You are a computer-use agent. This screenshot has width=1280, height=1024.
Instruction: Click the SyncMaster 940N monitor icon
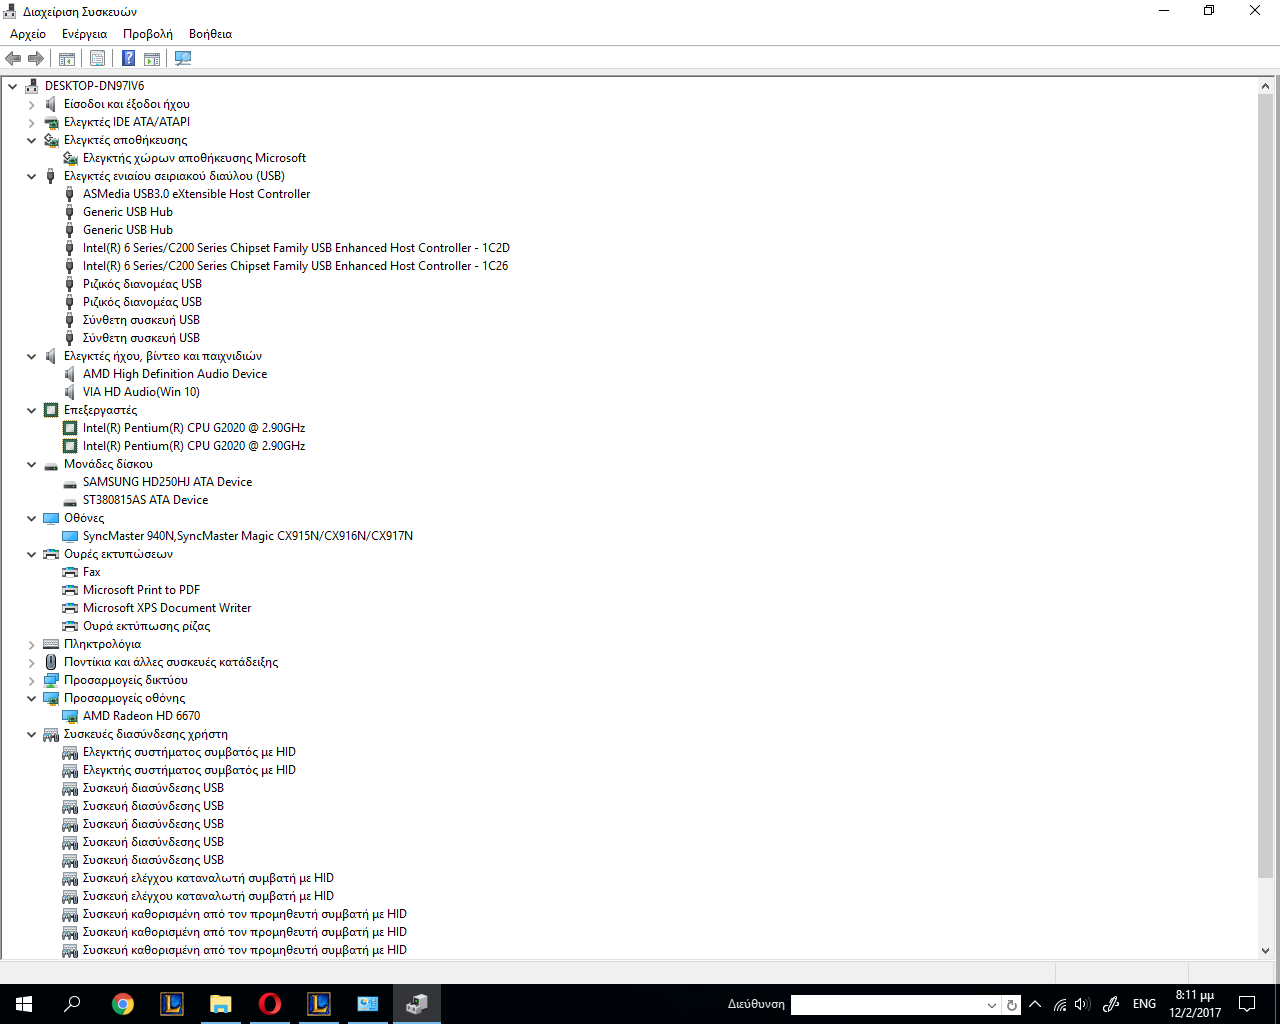click(x=70, y=536)
